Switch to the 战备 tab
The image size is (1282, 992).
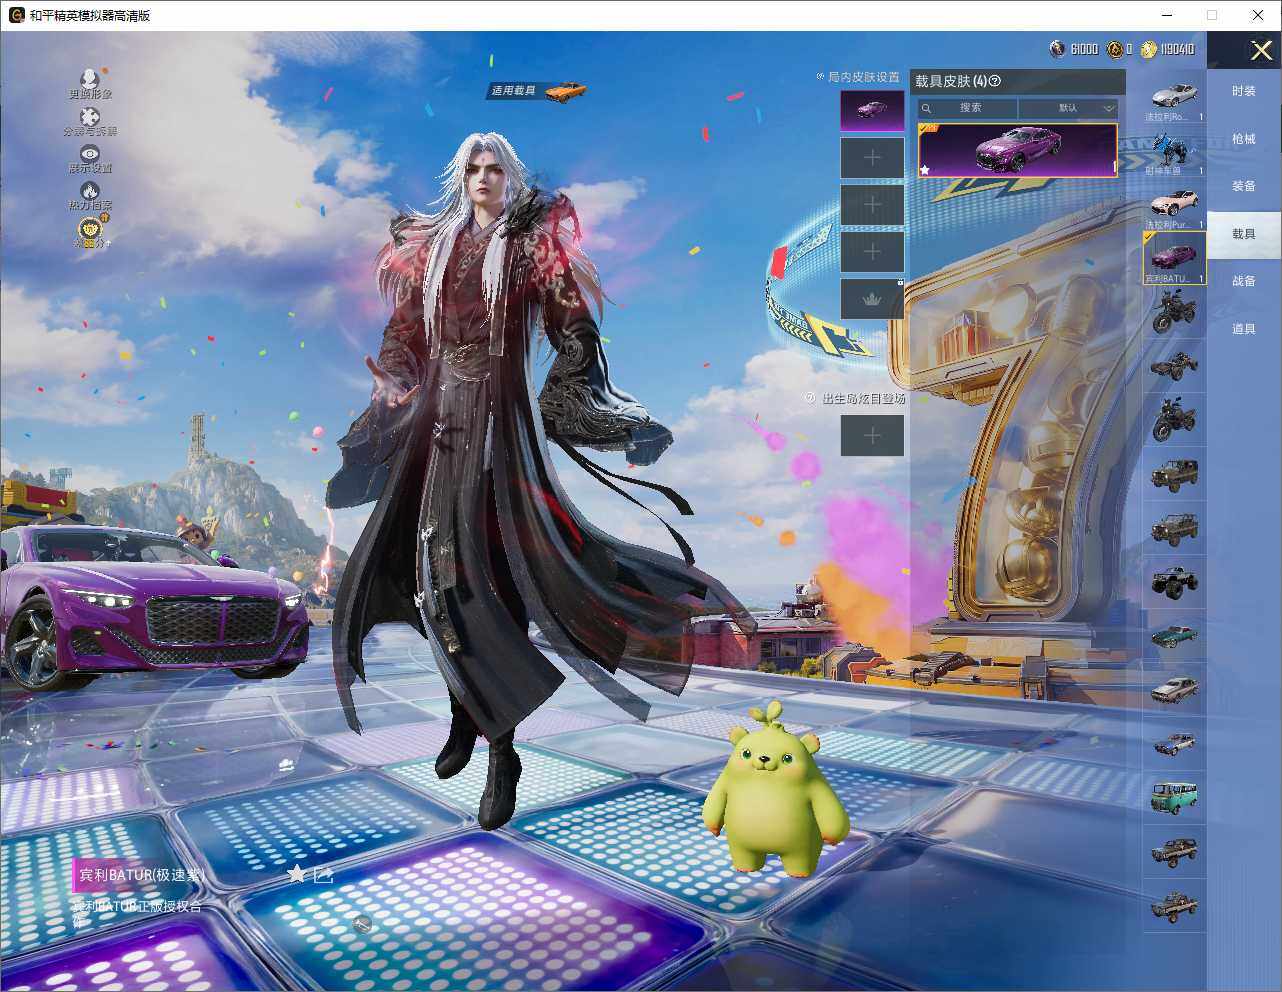[x=1244, y=281]
